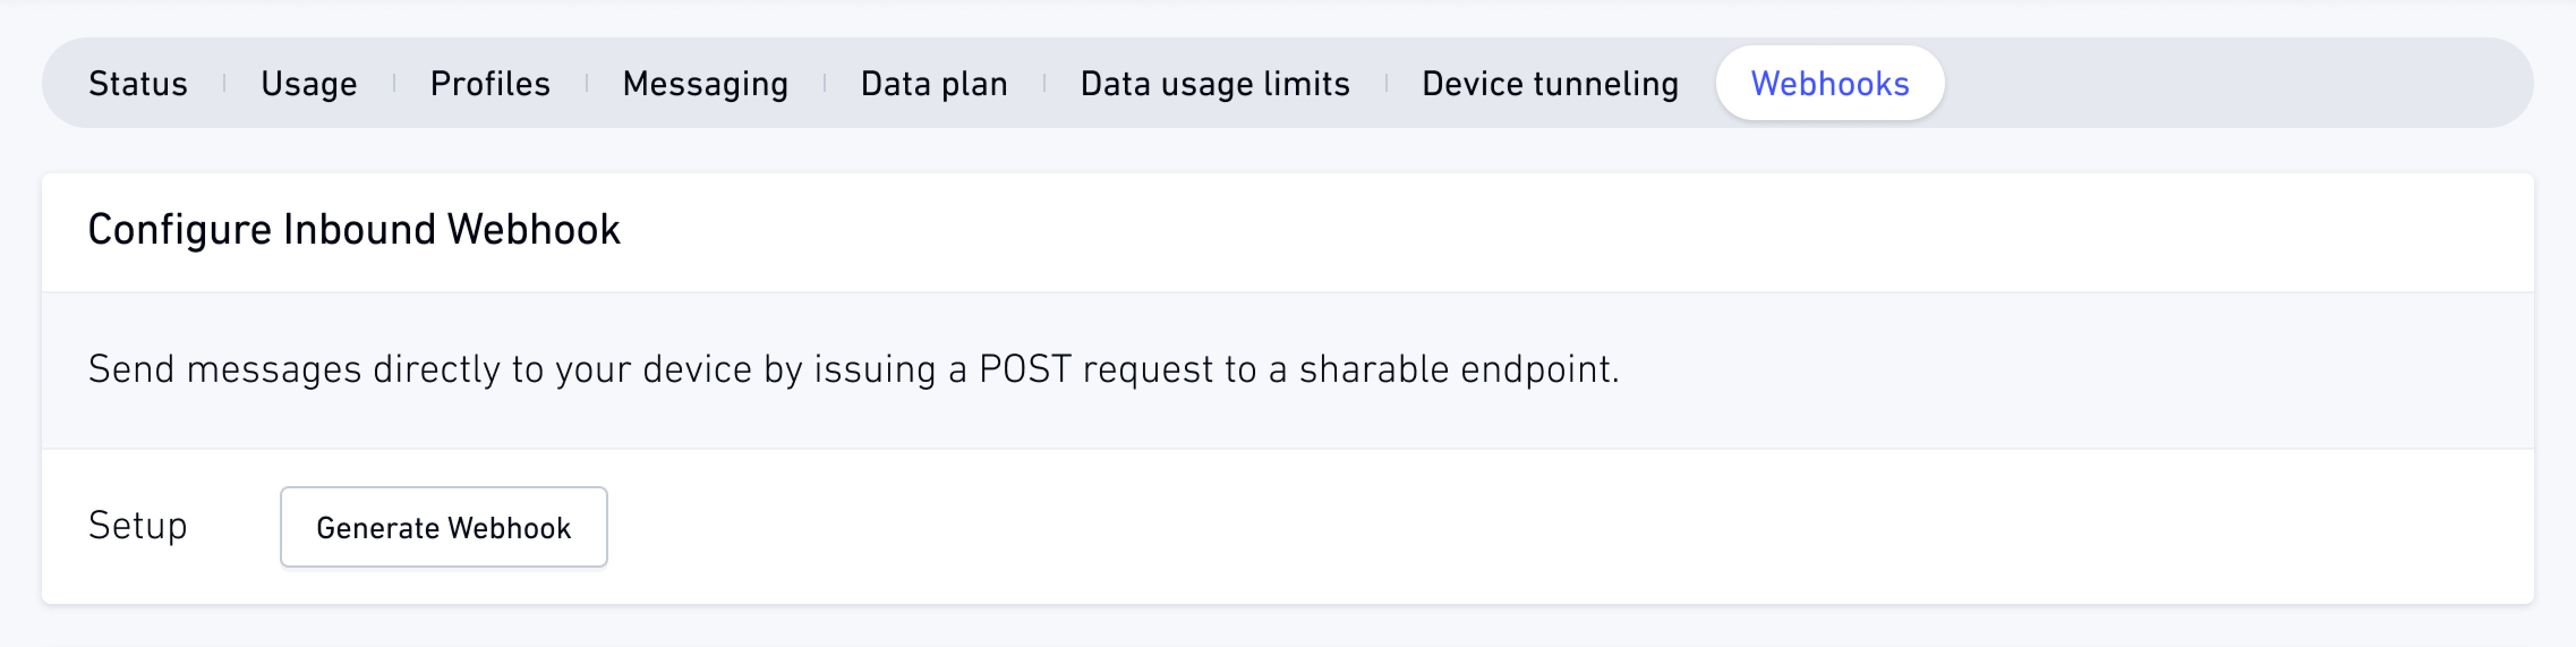The height and width of the screenshot is (647, 2576).
Task: Click the separator between Profiles and Messaging
Action: 587,83
